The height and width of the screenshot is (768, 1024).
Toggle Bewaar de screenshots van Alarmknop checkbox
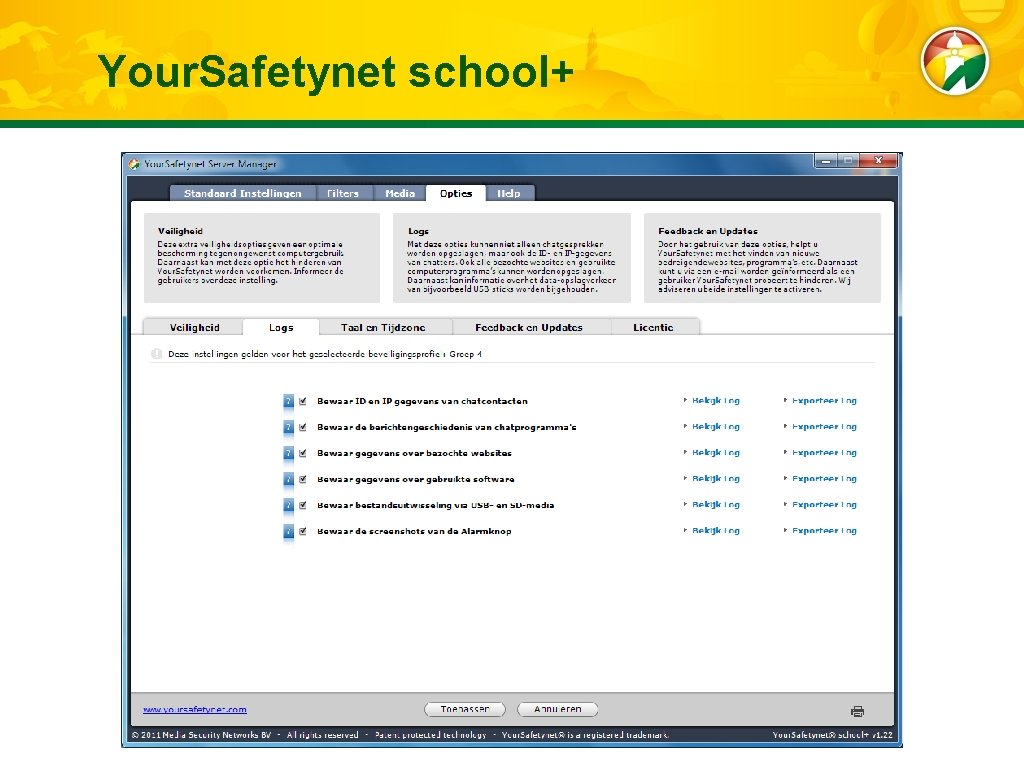303,532
